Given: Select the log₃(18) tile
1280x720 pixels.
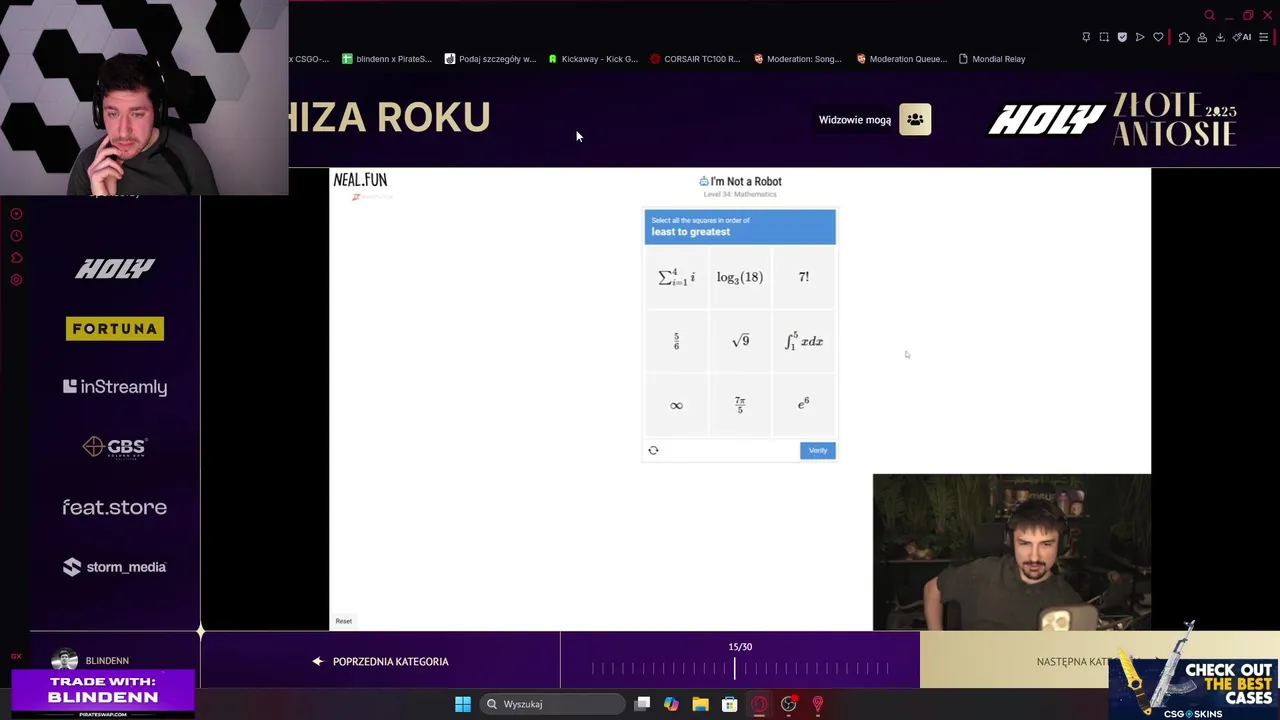Looking at the screenshot, I should click(x=740, y=277).
